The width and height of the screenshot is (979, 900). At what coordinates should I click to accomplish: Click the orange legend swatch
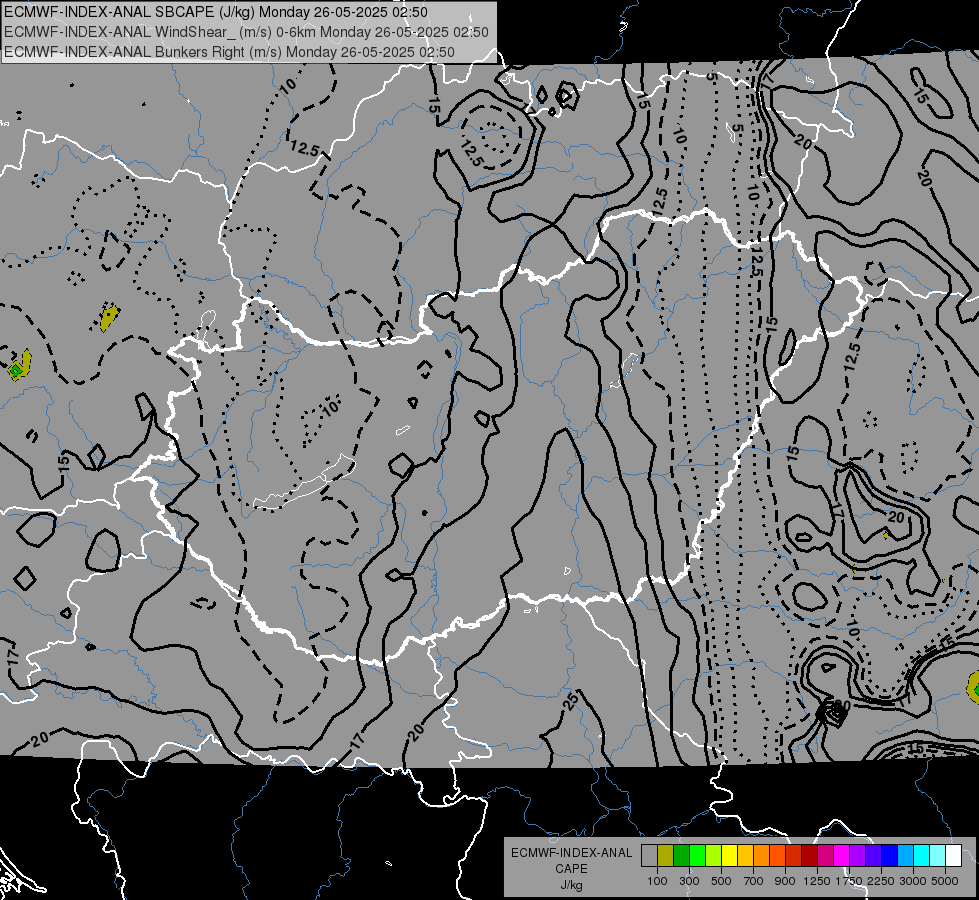click(762, 855)
